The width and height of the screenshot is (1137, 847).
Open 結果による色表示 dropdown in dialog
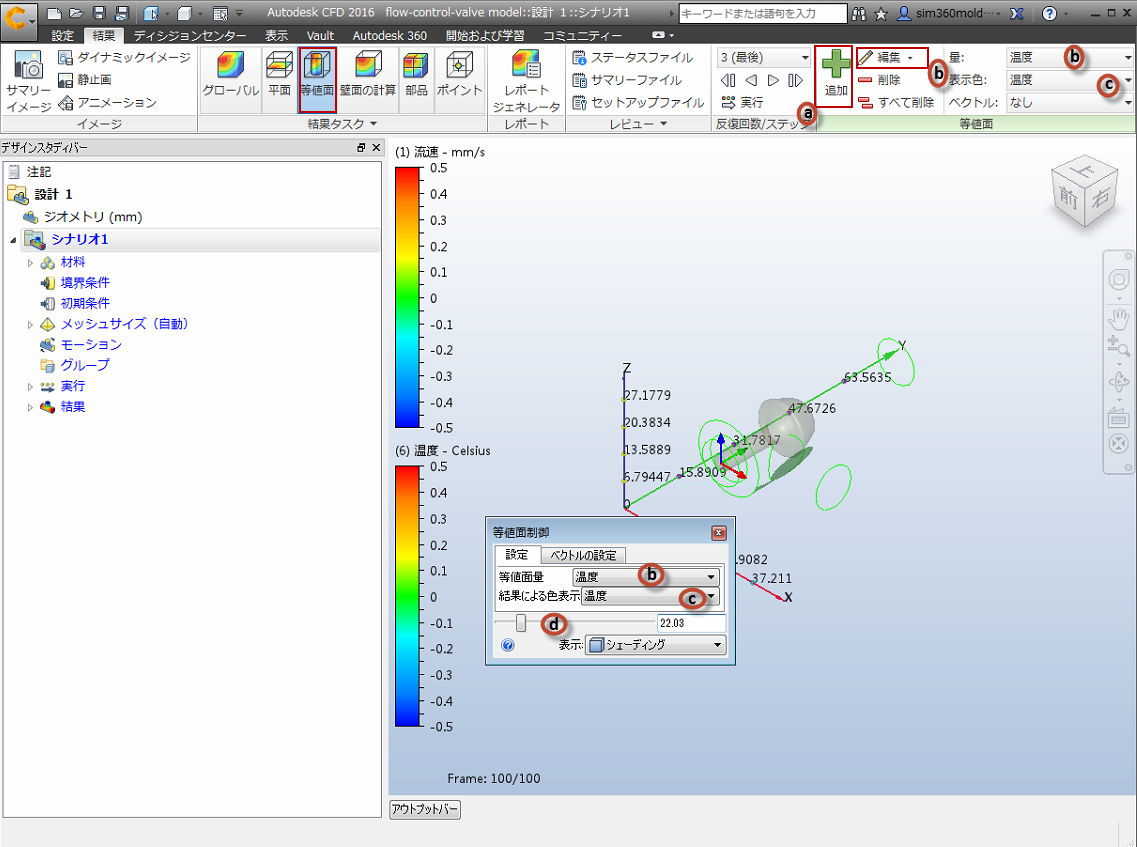650,596
